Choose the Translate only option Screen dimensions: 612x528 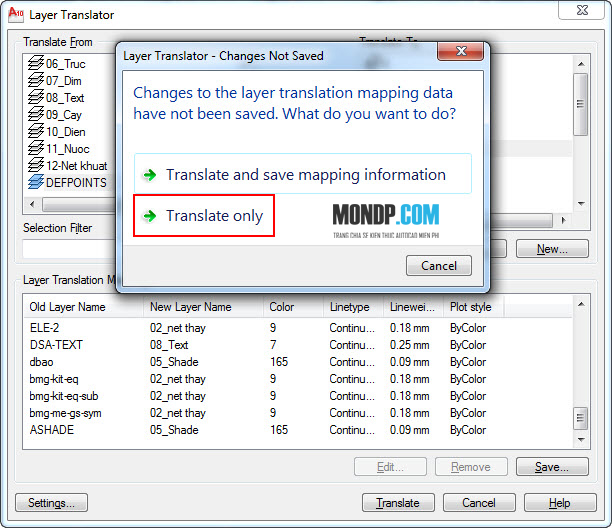[204, 215]
